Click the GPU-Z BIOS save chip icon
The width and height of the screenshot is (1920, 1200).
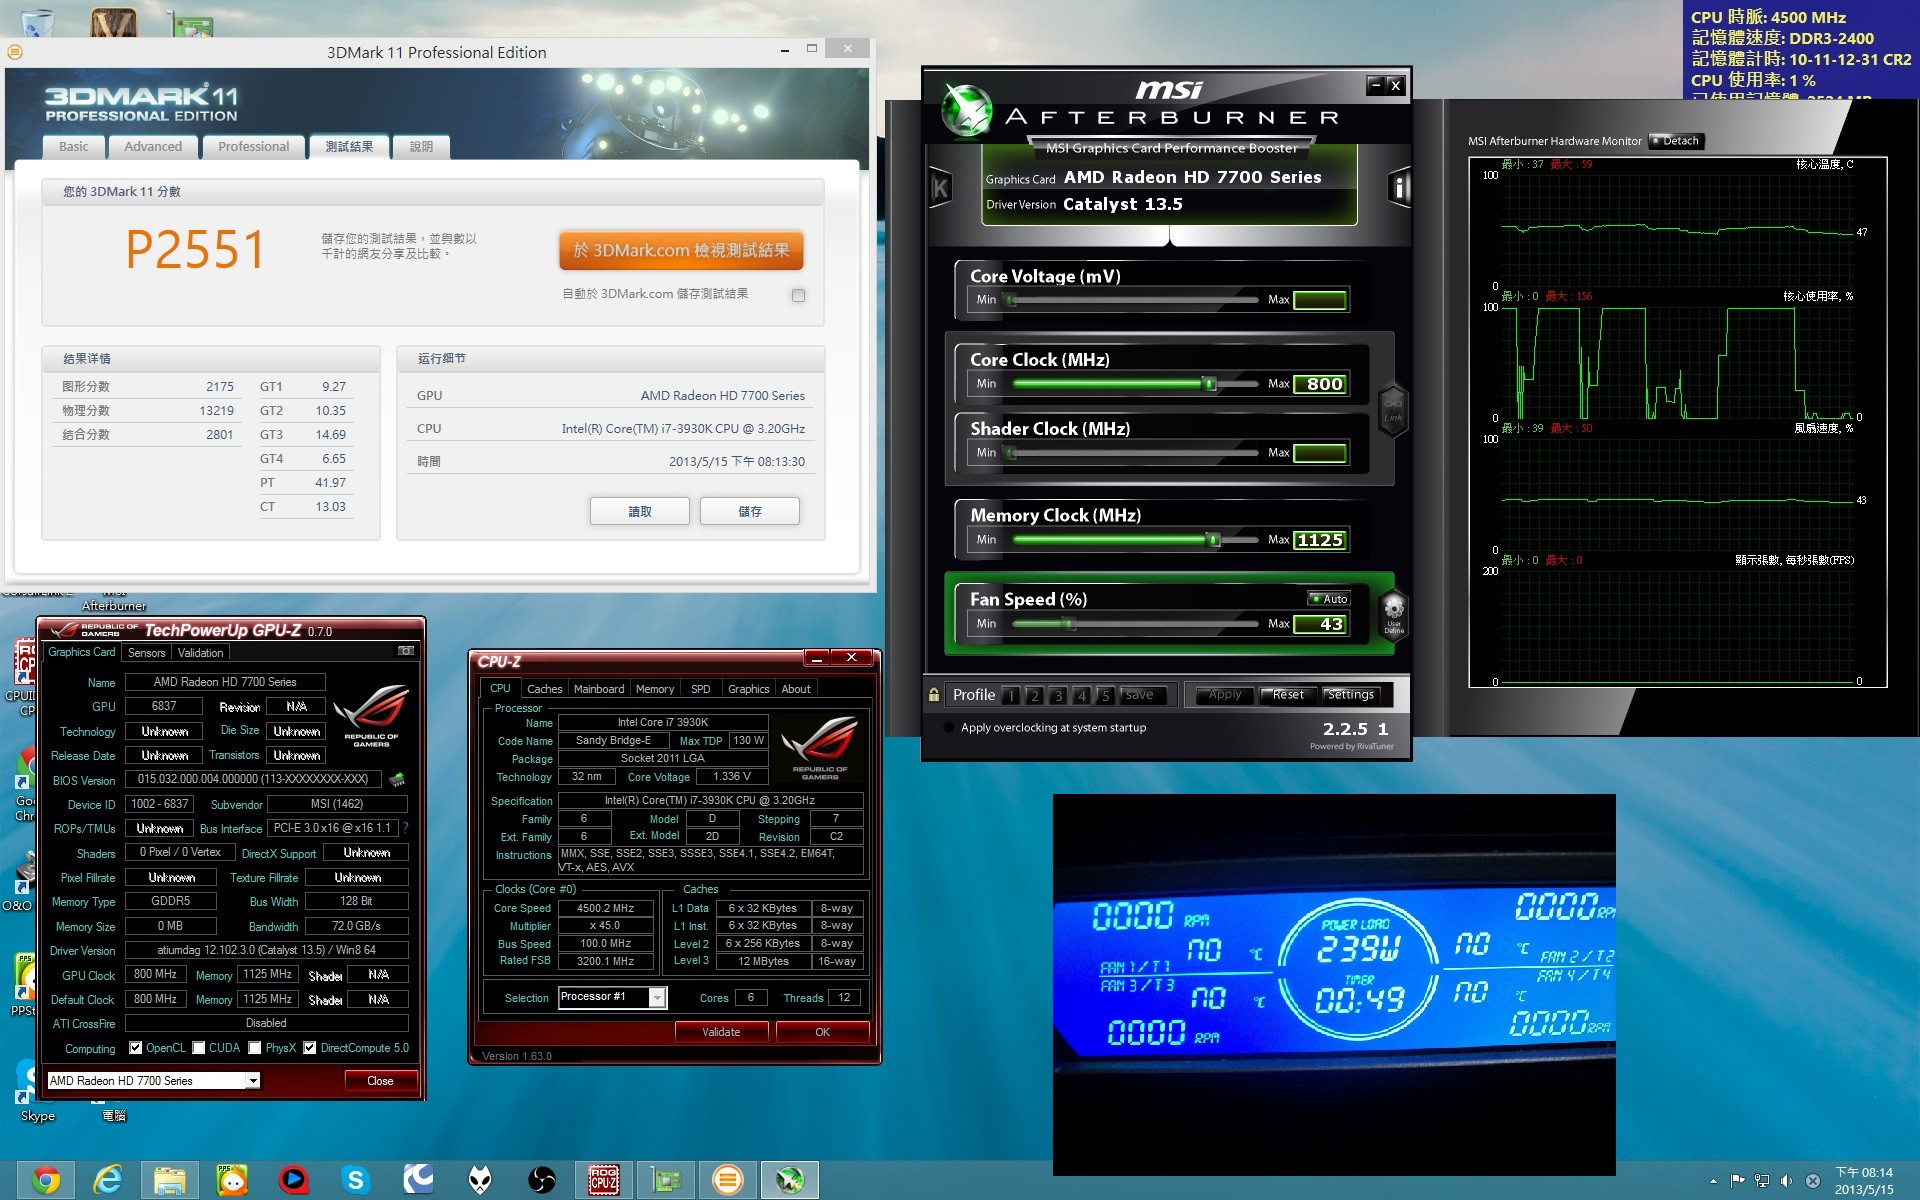click(x=397, y=779)
